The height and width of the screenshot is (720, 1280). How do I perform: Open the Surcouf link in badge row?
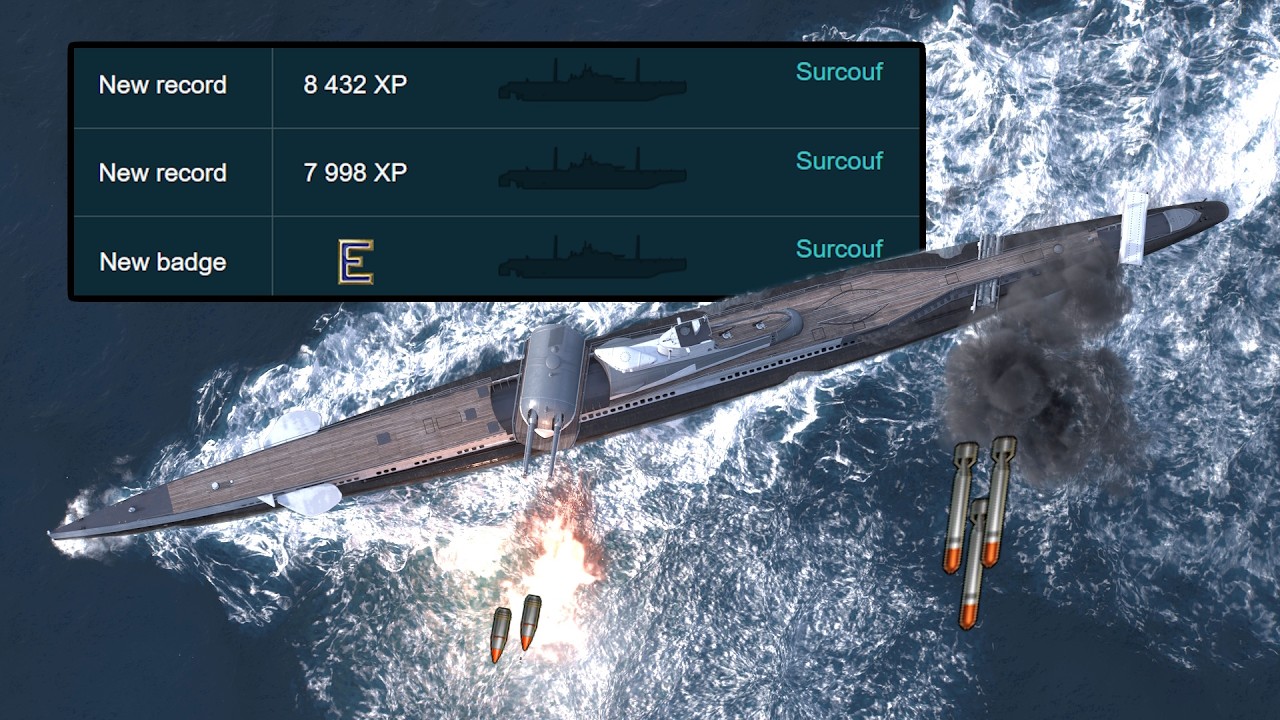[x=839, y=248]
